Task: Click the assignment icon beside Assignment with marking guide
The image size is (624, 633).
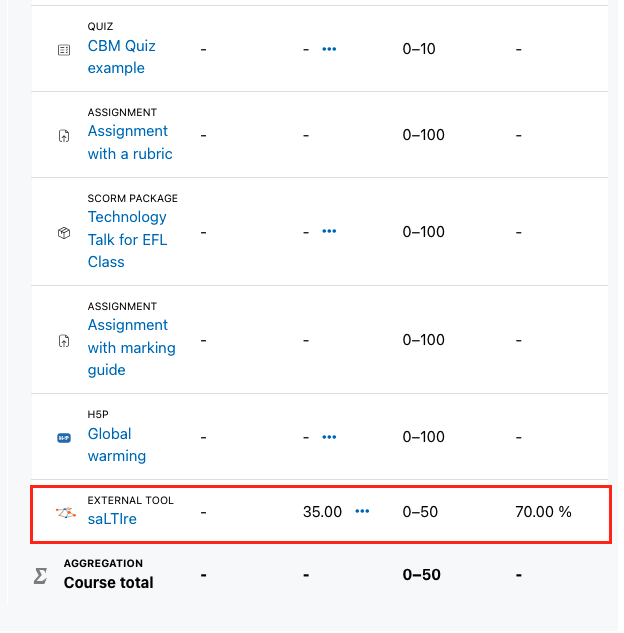Action: pos(64,341)
